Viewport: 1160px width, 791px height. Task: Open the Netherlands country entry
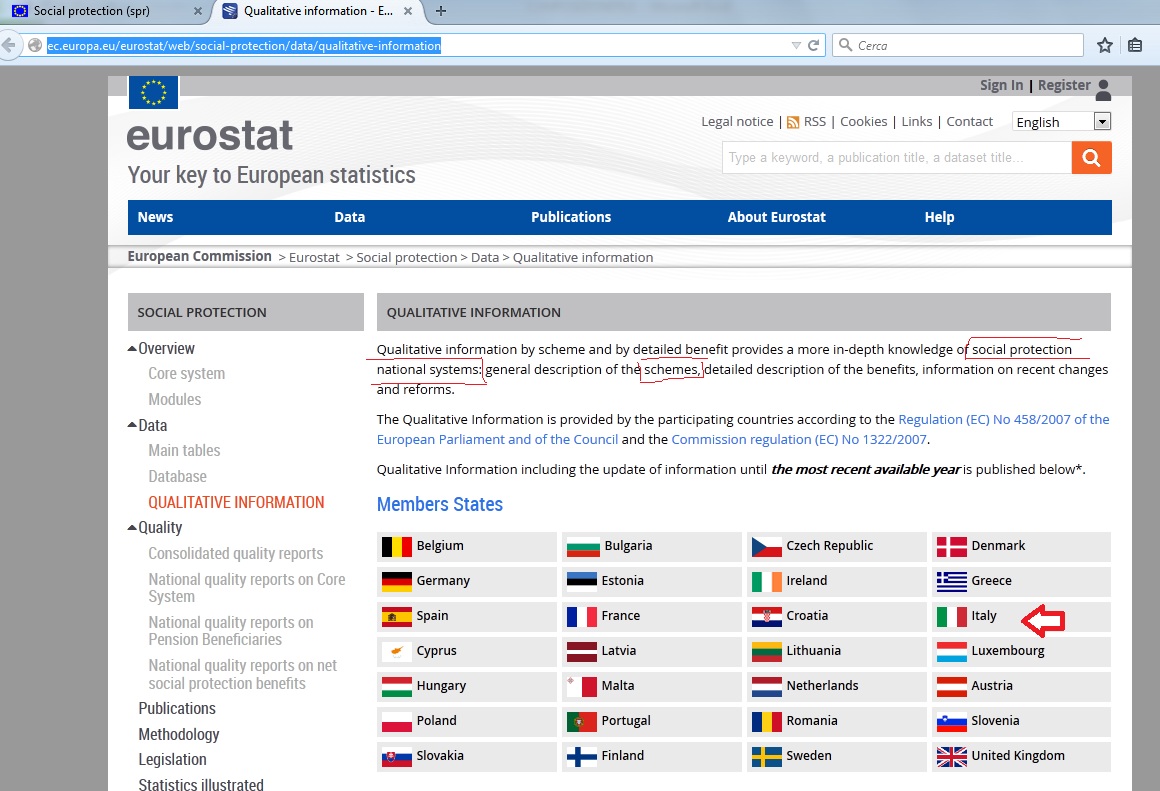pyautogui.click(x=837, y=686)
